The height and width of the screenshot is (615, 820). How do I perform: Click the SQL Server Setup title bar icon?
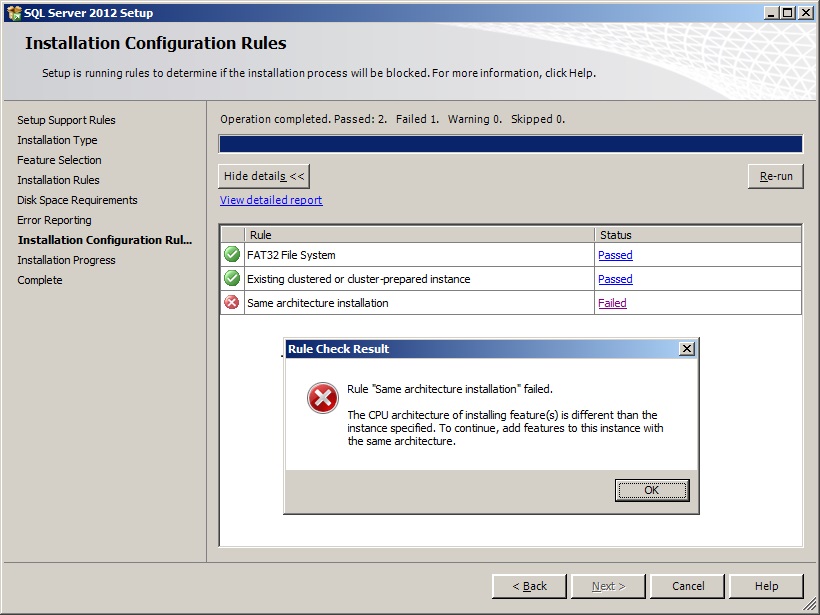[x=14, y=13]
